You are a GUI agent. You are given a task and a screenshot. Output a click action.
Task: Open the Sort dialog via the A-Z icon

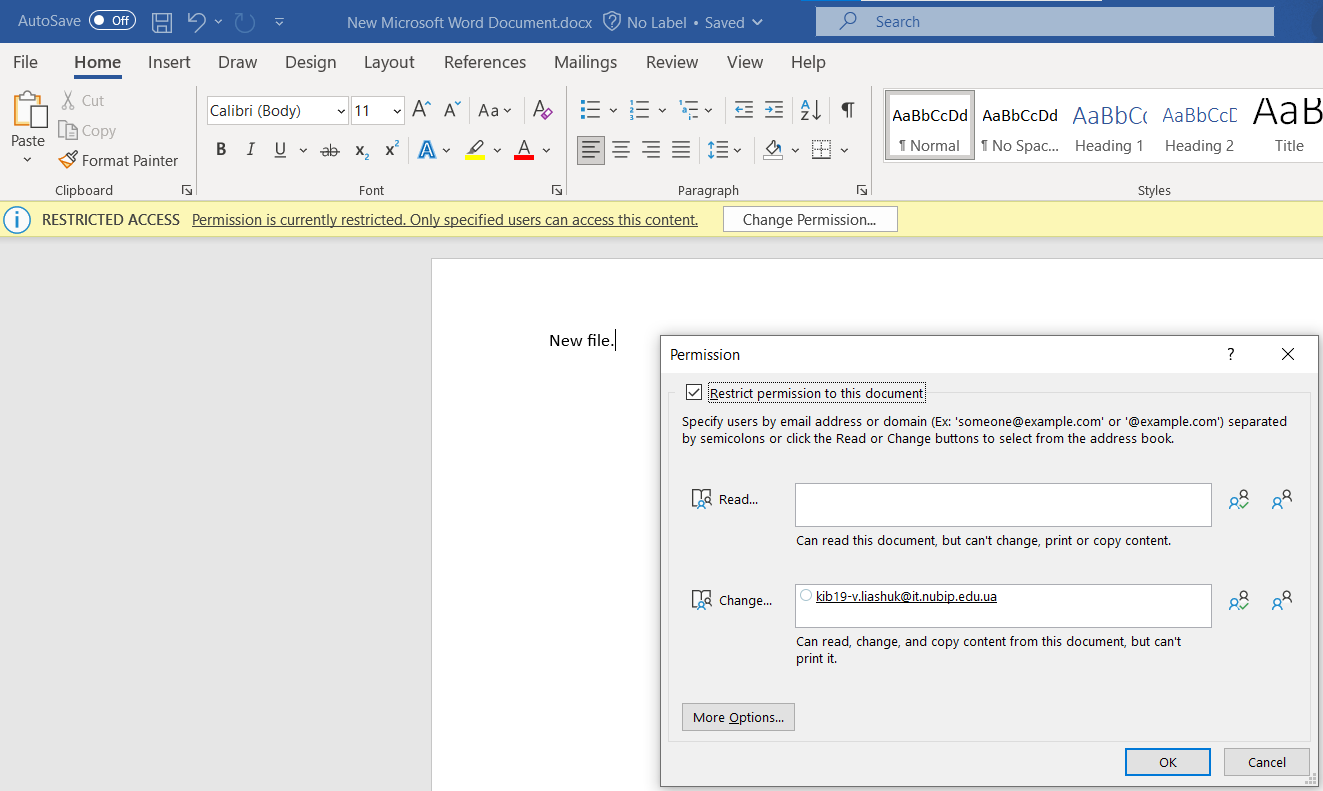coord(809,110)
